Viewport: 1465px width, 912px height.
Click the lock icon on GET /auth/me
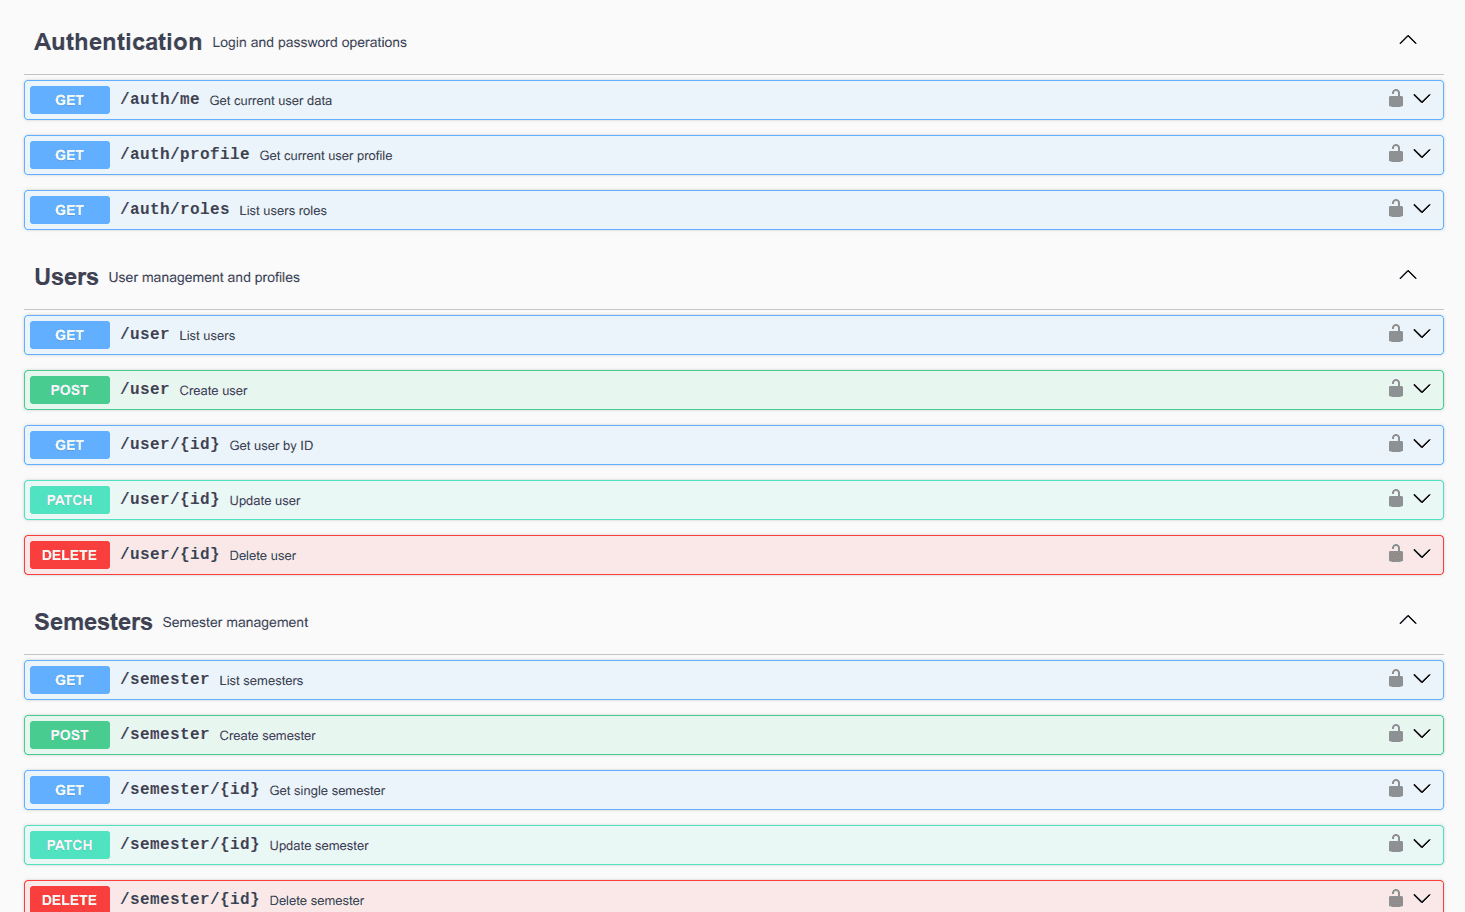[x=1395, y=99]
